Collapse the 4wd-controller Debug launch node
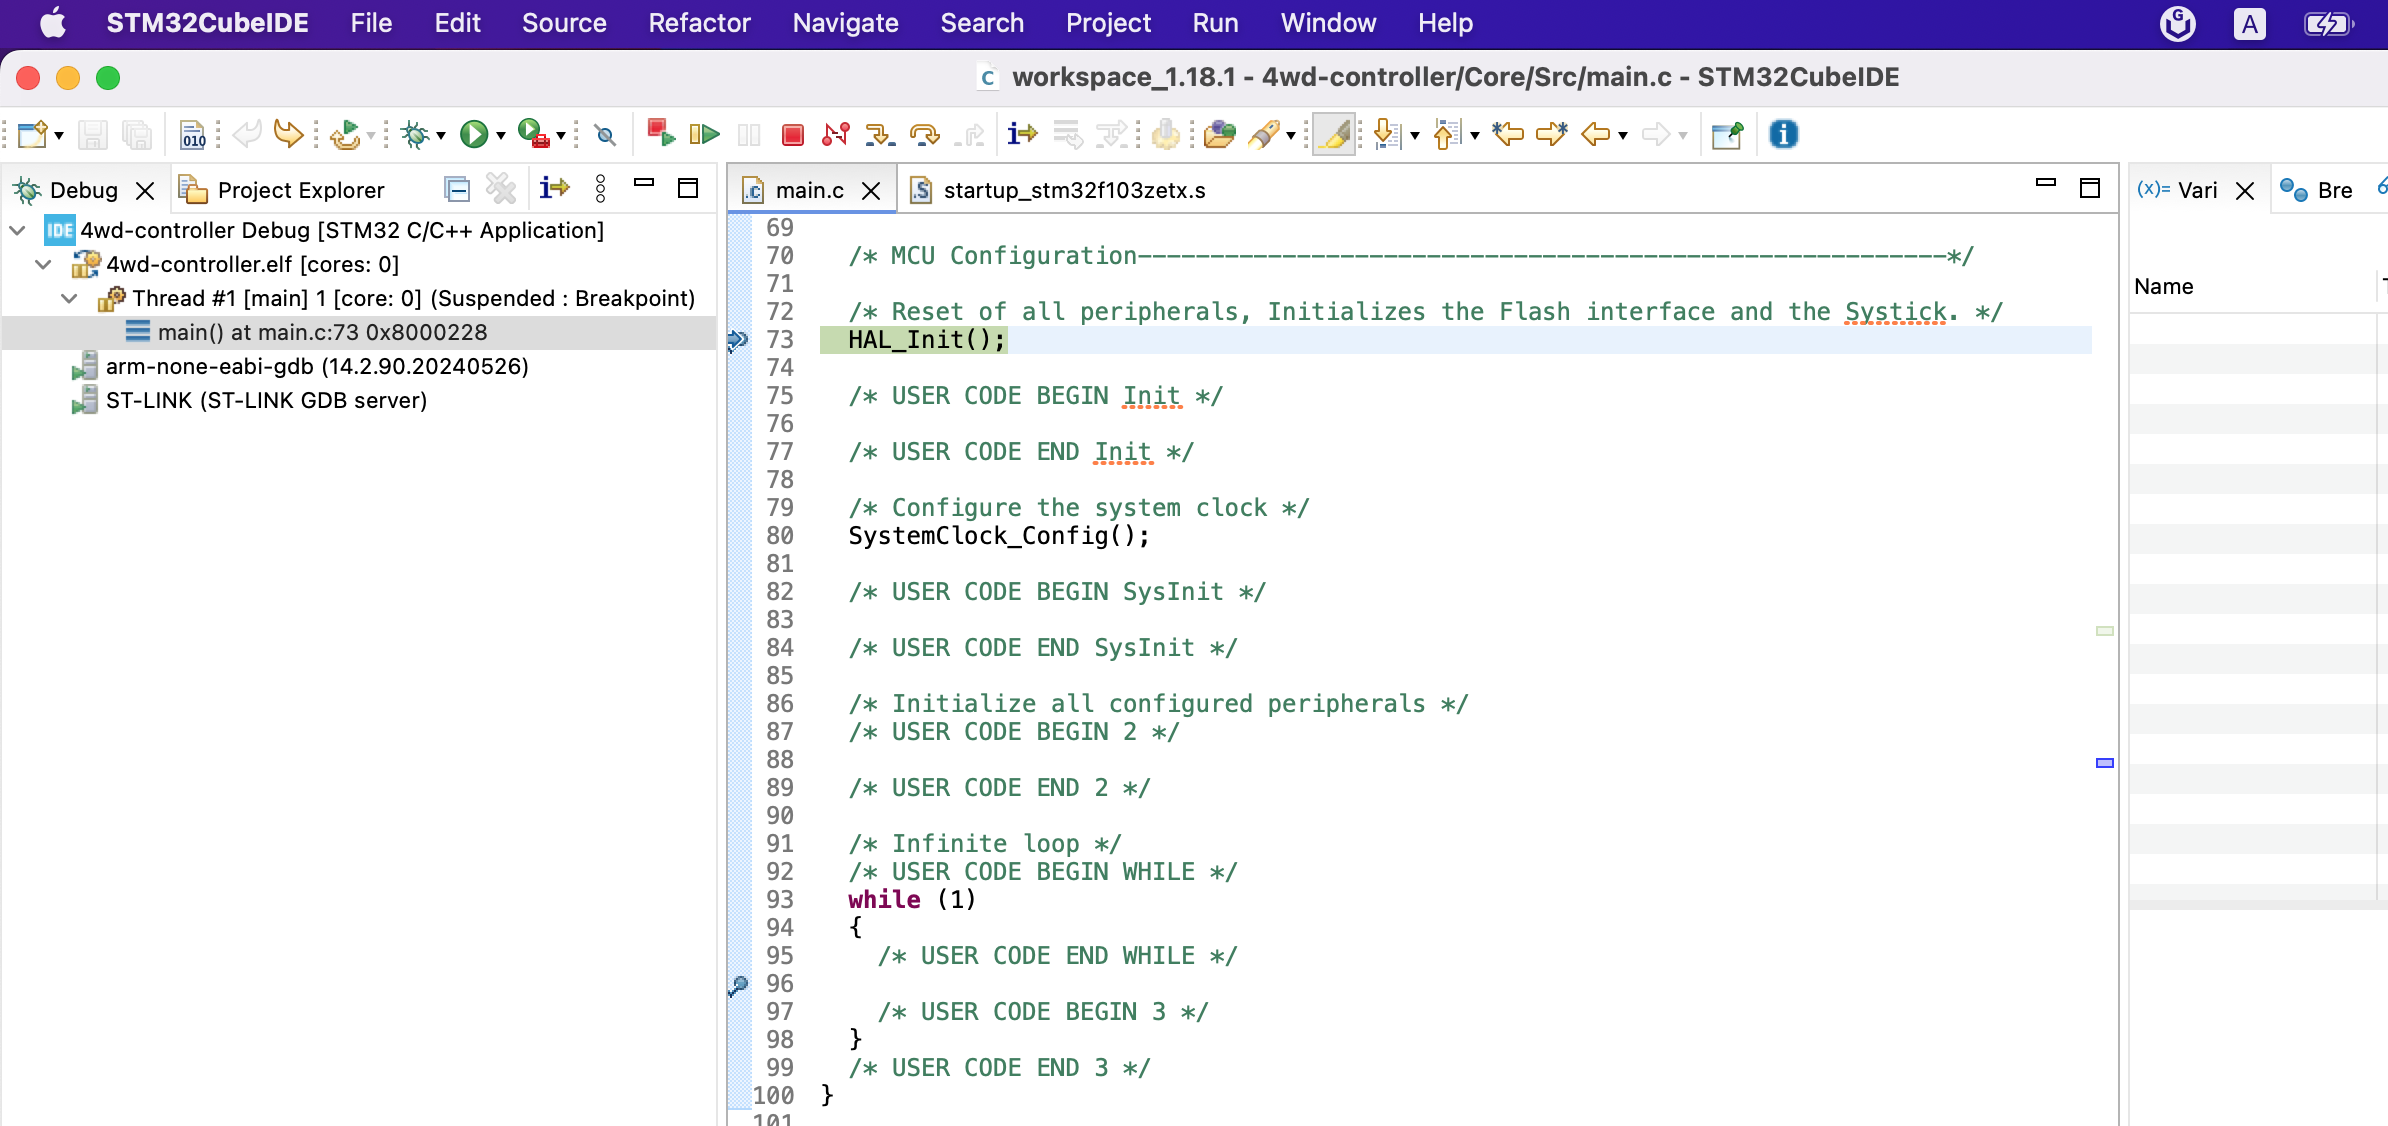2388x1126 pixels. (x=17, y=230)
